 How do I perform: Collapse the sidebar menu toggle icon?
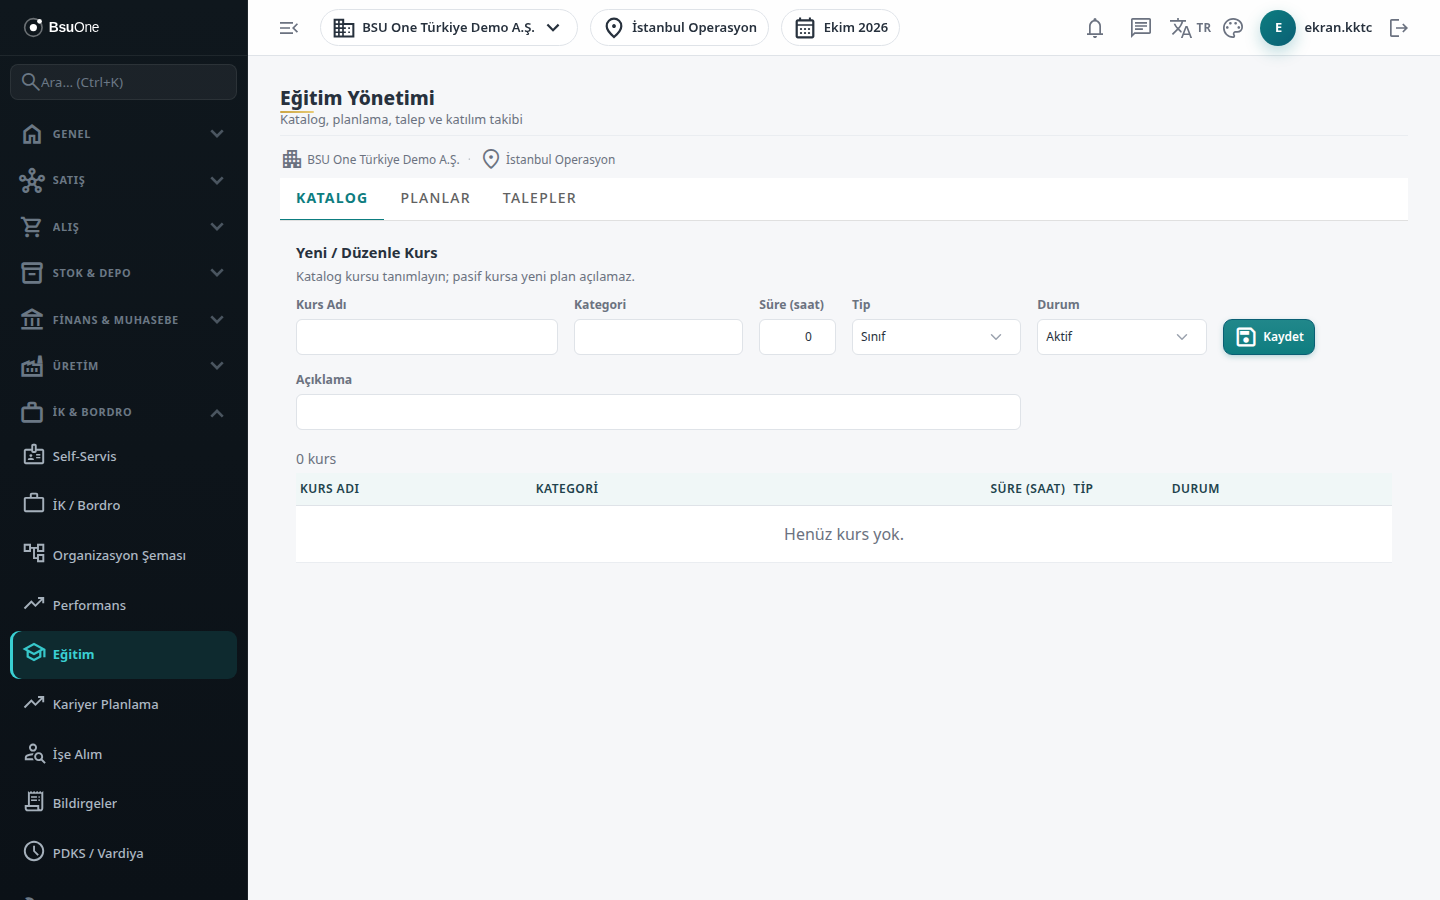click(289, 28)
